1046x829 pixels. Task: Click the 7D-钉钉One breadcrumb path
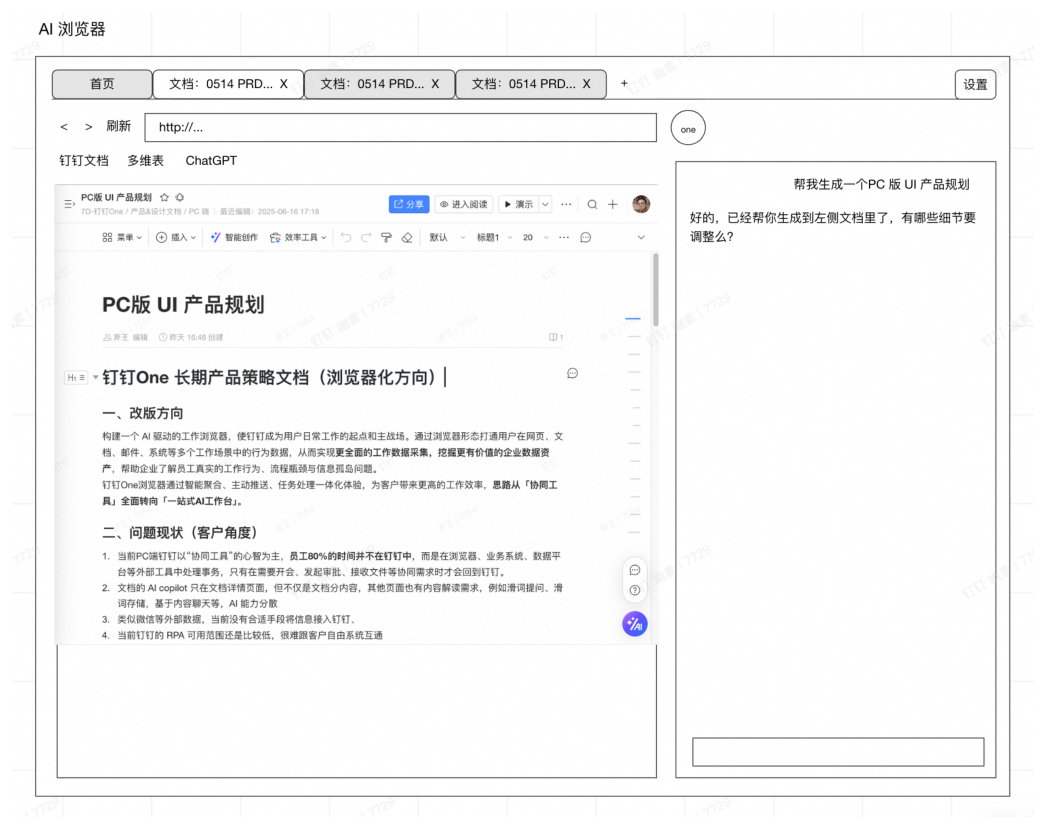[145, 211]
